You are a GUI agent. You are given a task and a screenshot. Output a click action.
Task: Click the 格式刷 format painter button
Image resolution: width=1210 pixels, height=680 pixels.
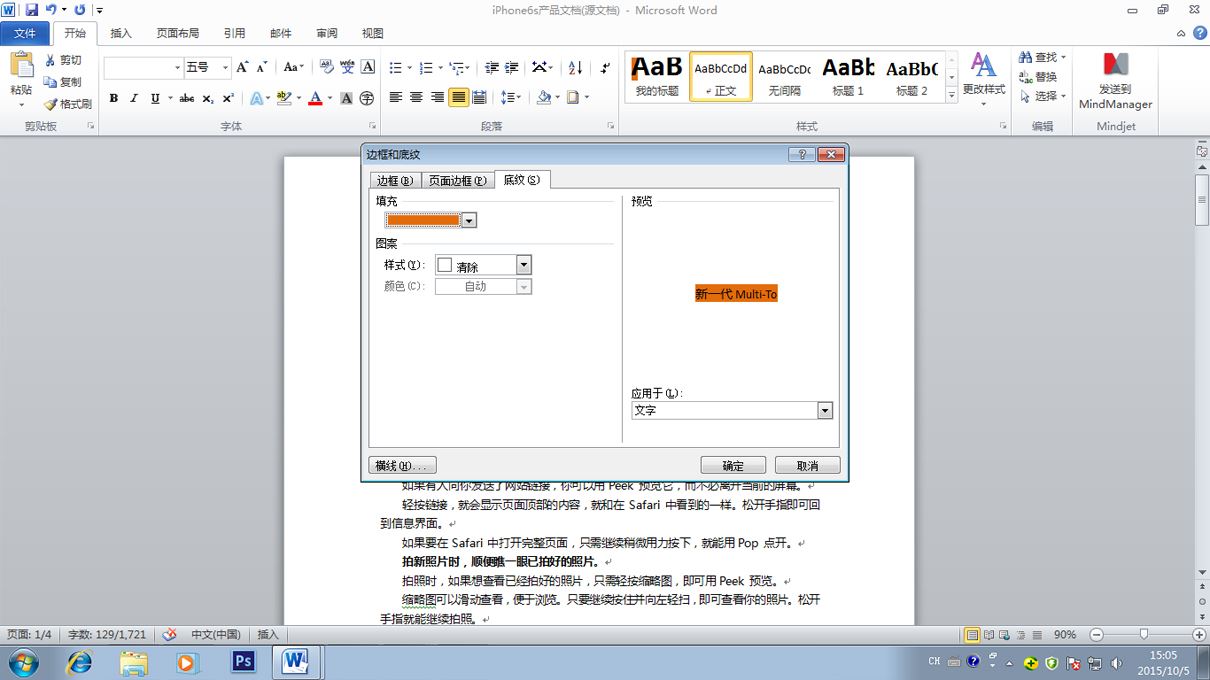click(x=68, y=103)
